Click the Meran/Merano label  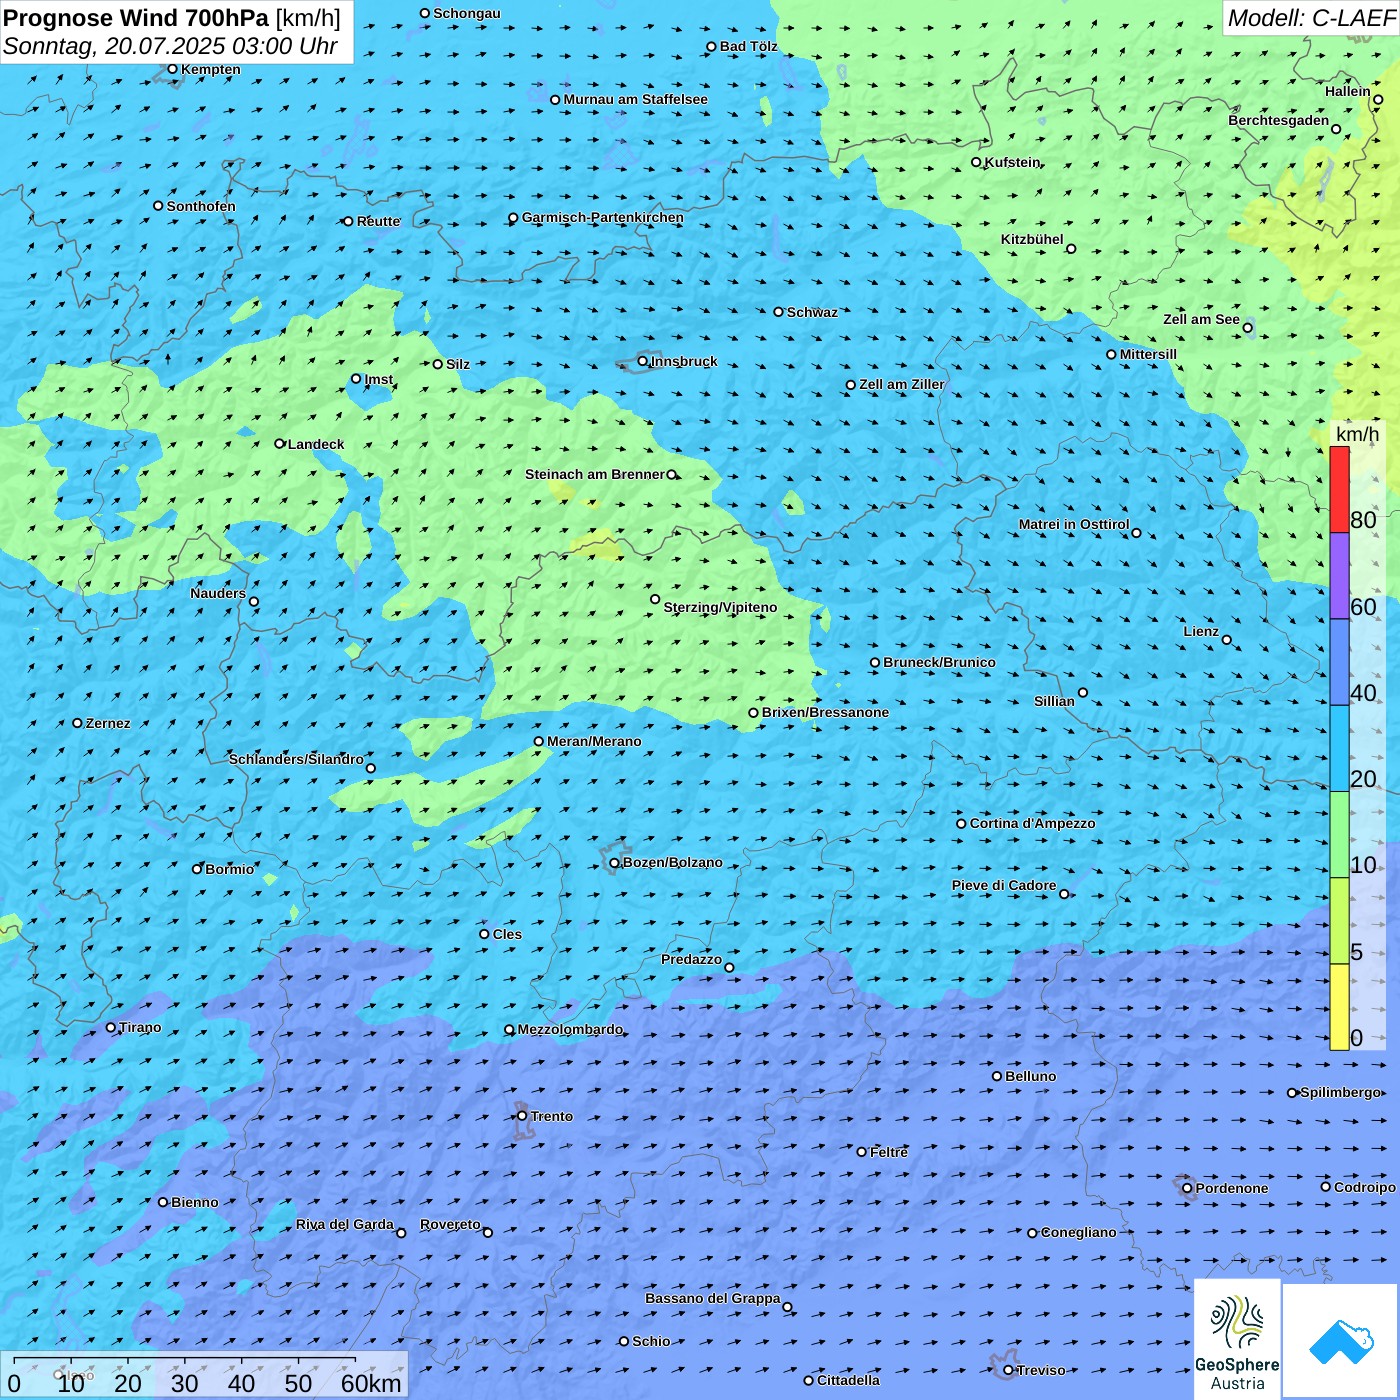coord(594,741)
